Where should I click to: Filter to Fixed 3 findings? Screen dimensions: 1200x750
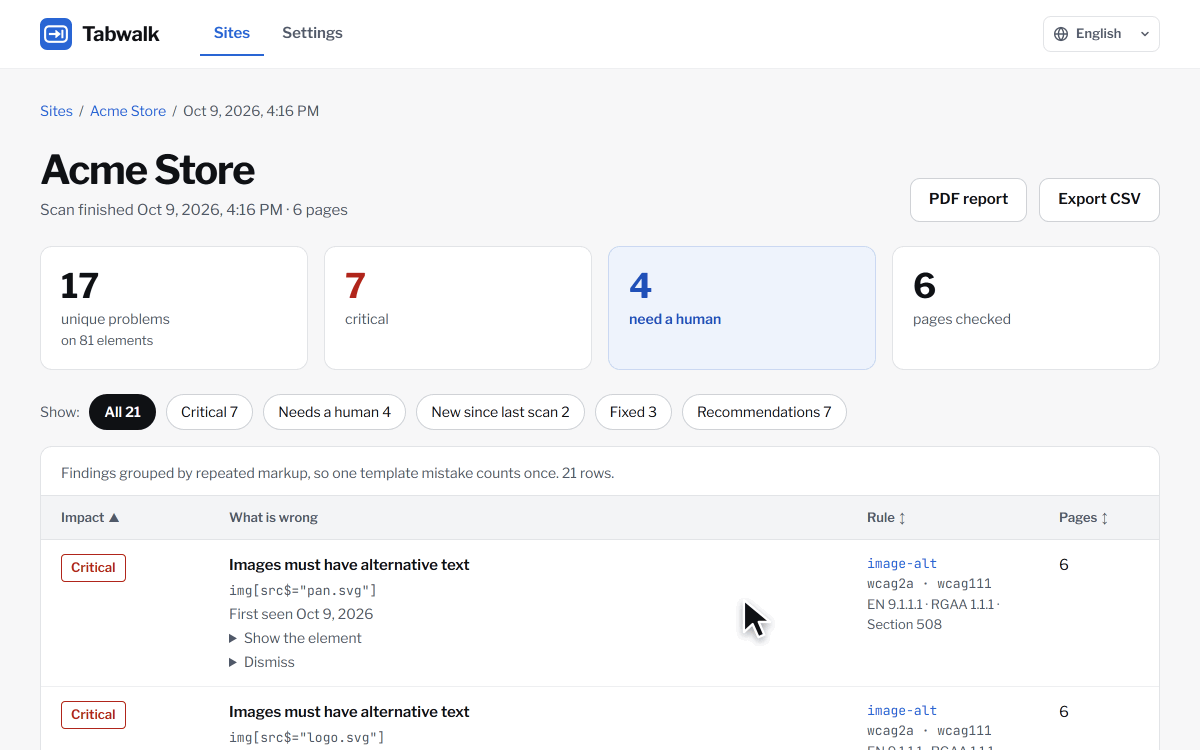tap(633, 412)
